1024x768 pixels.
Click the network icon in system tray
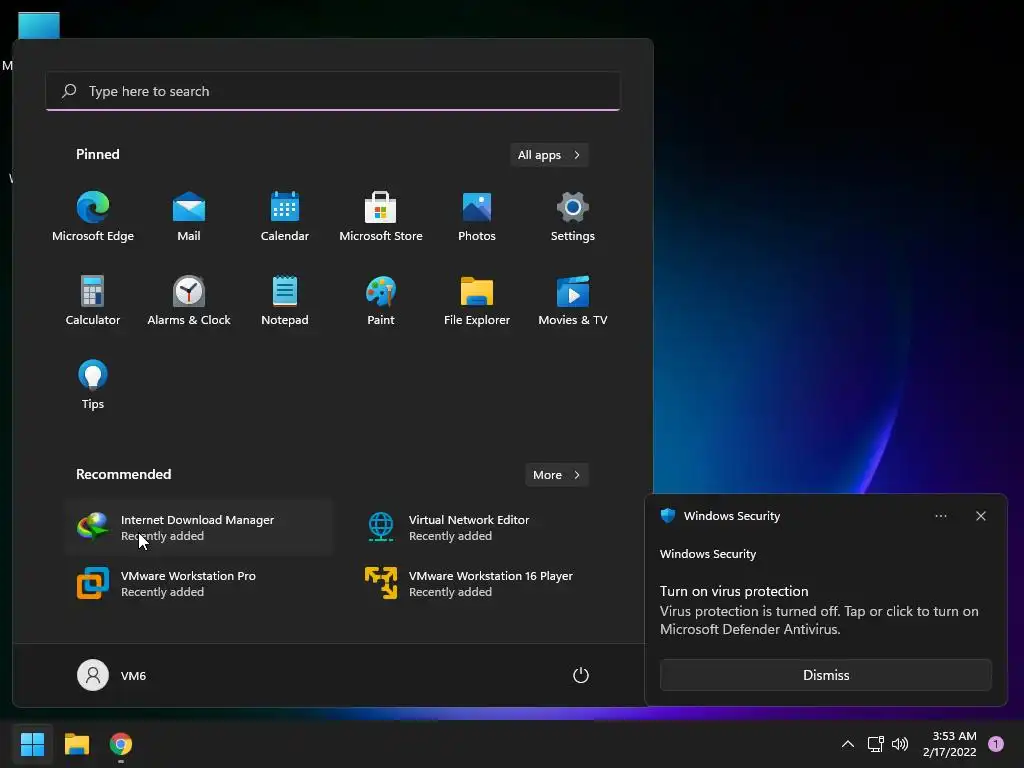(x=875, y=744)
